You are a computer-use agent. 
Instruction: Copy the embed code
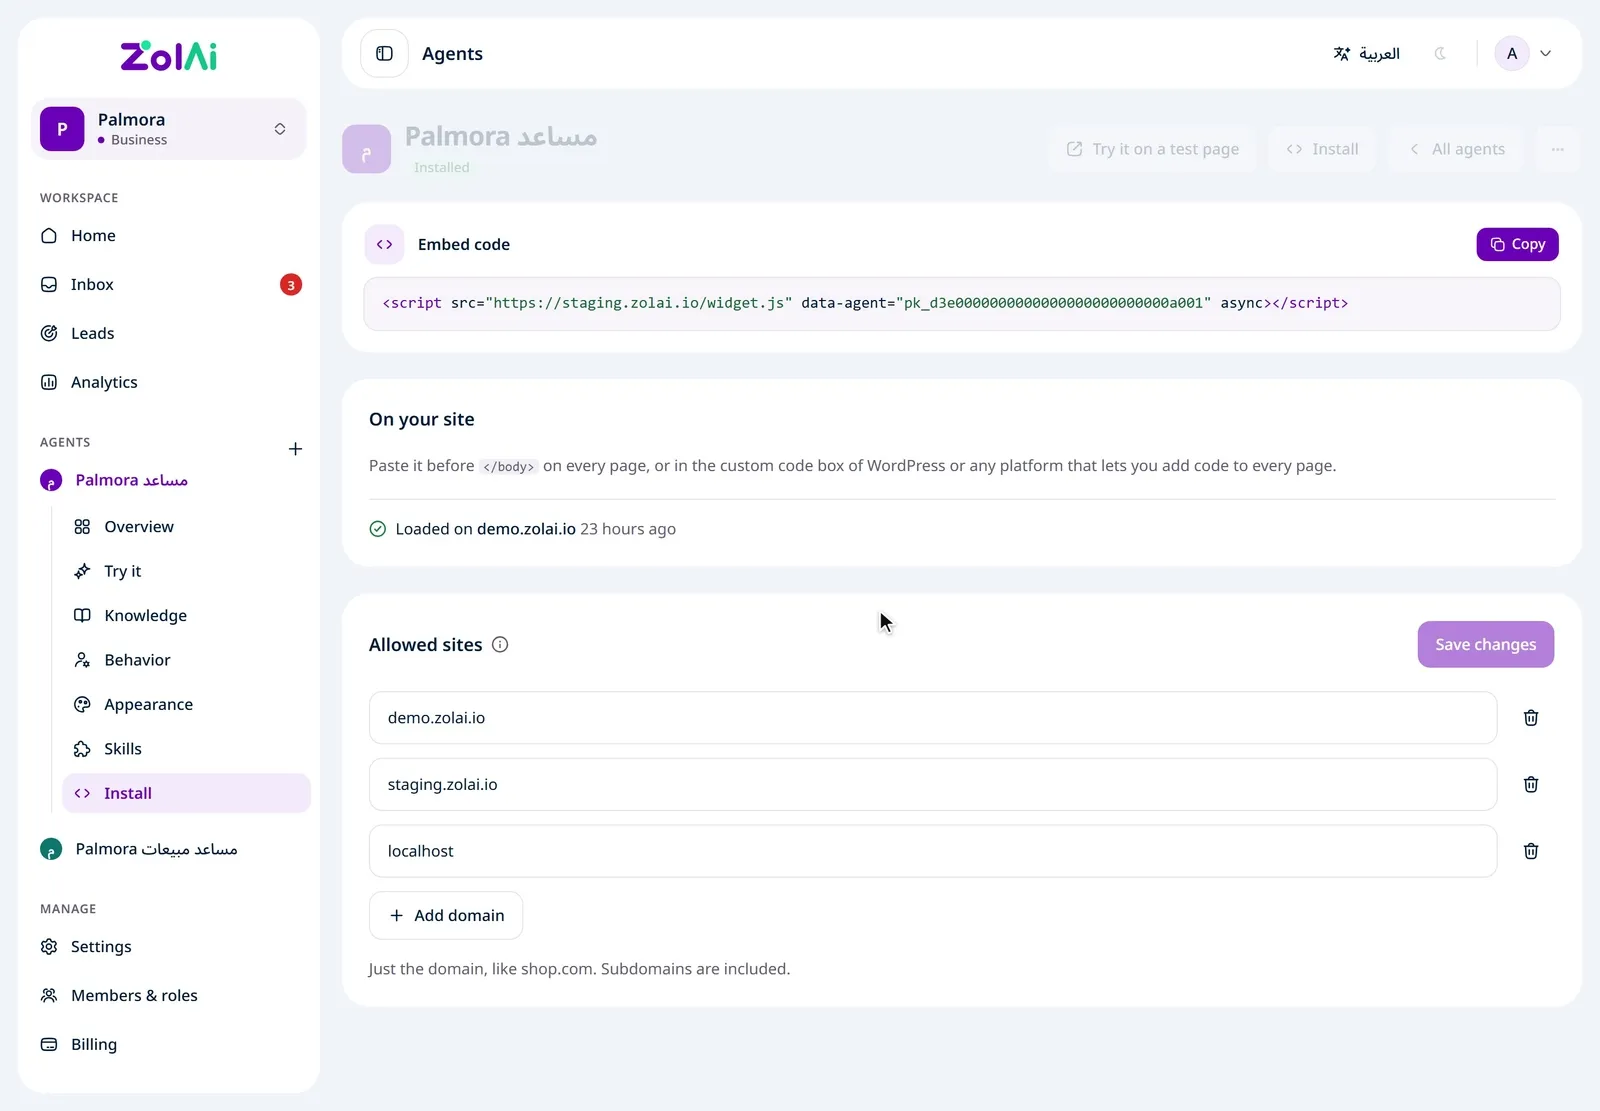pyautogui.click(x=1517, y=244)
